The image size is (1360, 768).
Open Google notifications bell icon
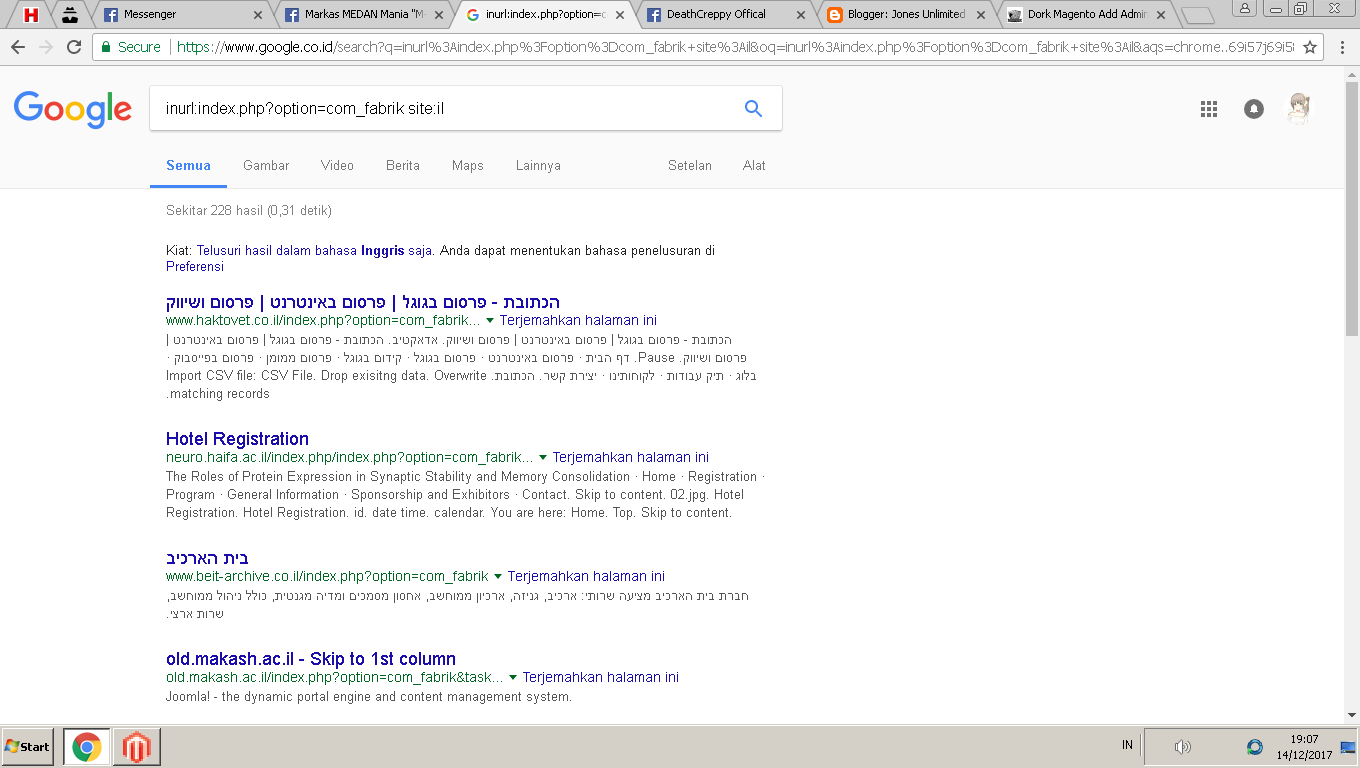[1254, 109]
